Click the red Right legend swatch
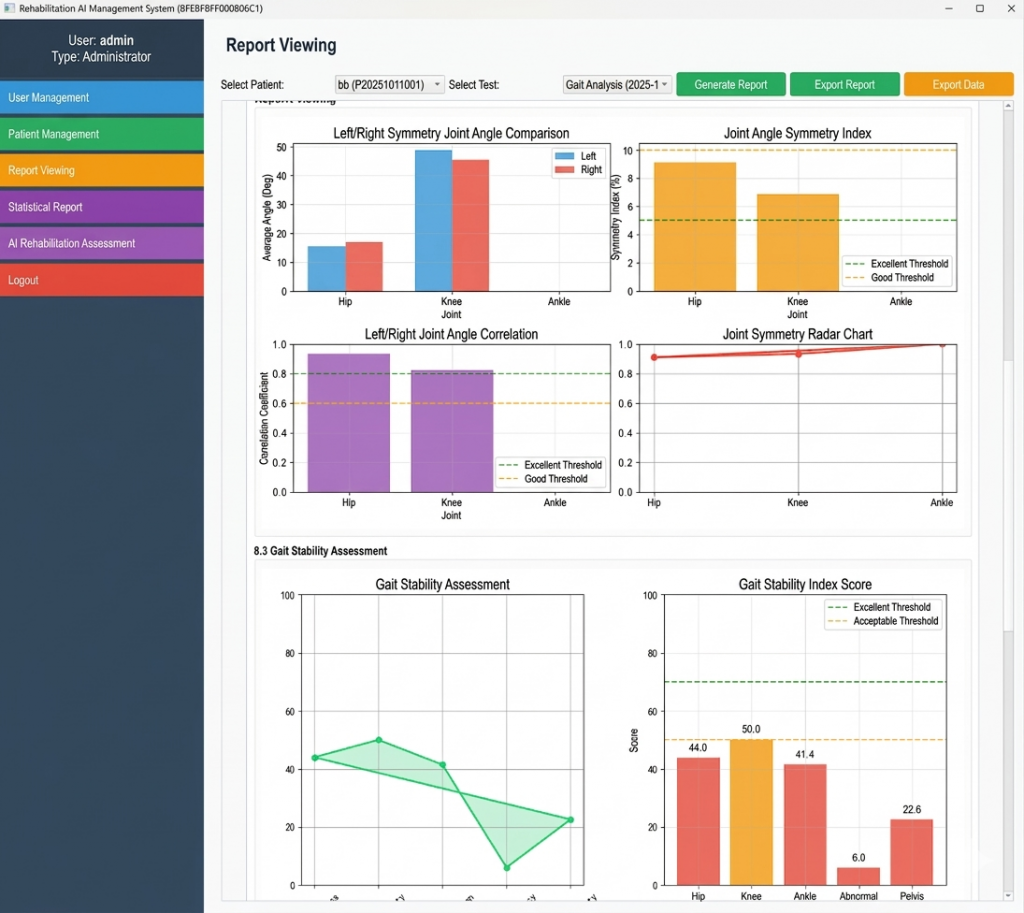This screenshot has width=1024, height=913. point(565,170)
